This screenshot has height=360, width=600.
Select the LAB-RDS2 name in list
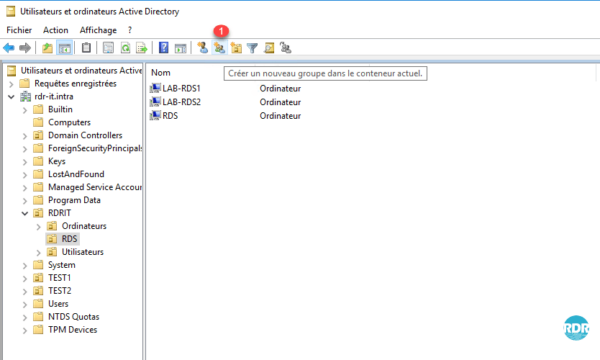pyautogui.click(x=181, y=102)
